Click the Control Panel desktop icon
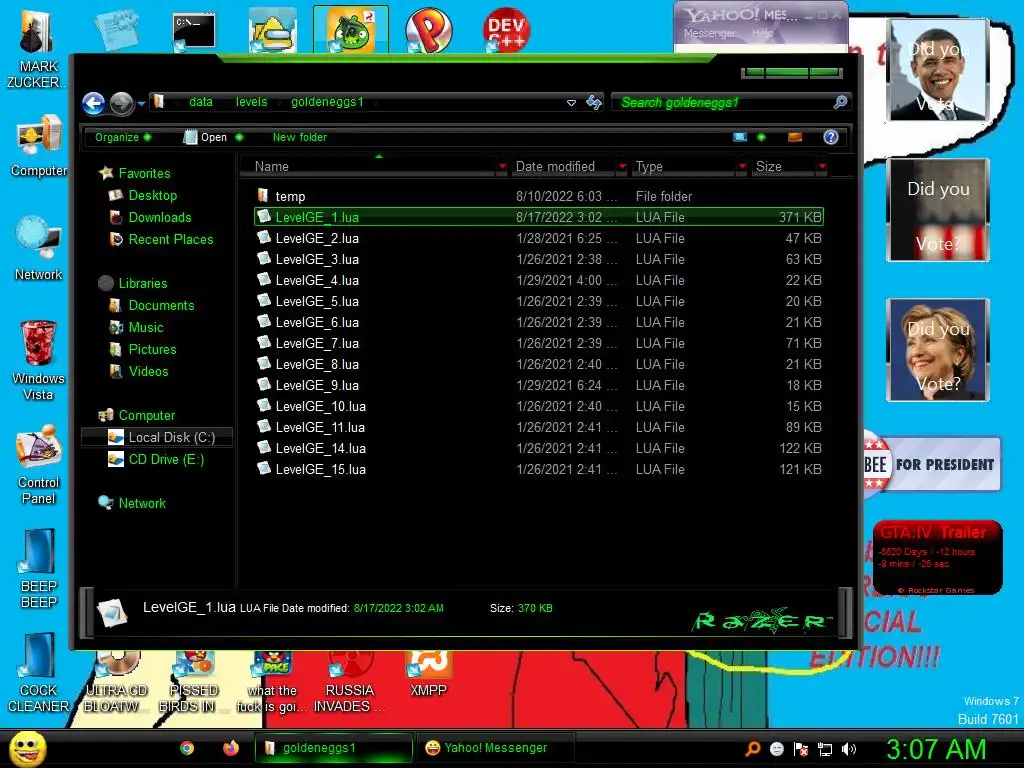This screenshot has height=768, width=1024. coord(39,465)
